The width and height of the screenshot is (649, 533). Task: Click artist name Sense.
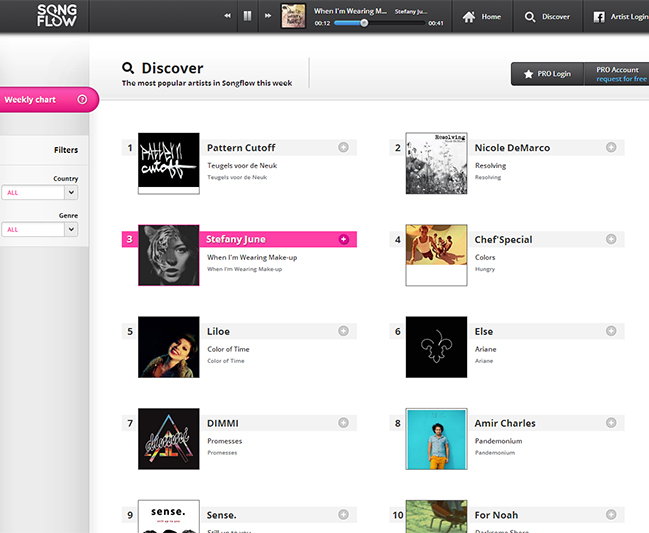click(x=221, y=515)
